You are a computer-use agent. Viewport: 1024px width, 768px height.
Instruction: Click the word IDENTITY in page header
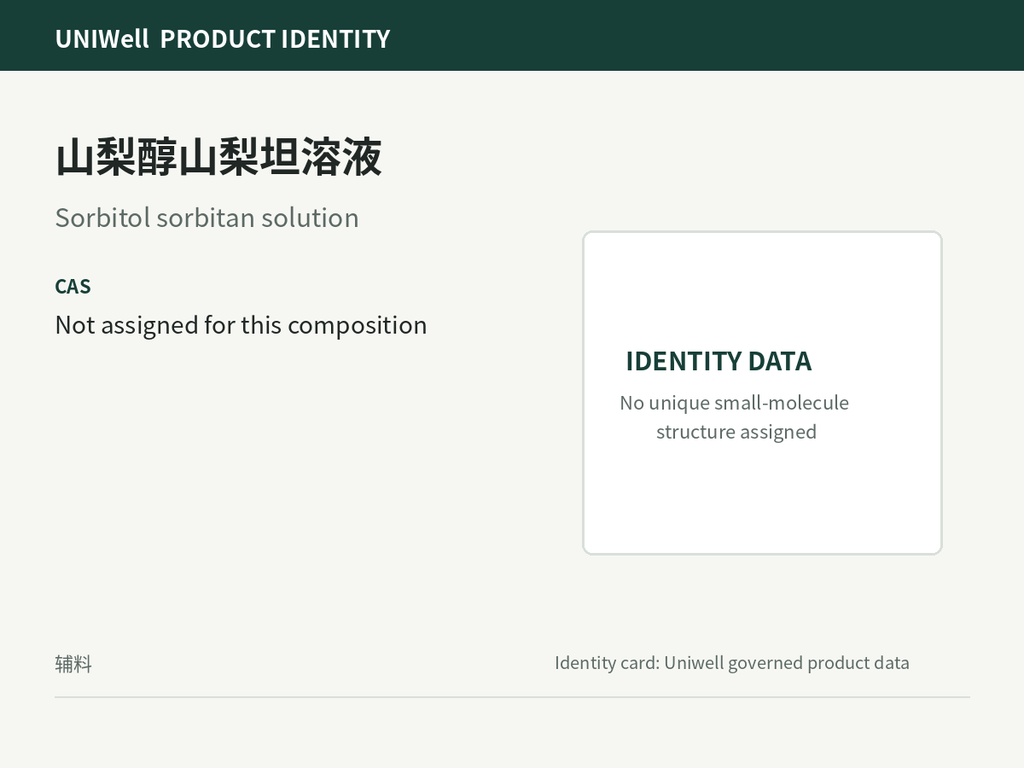click(336, 39)
